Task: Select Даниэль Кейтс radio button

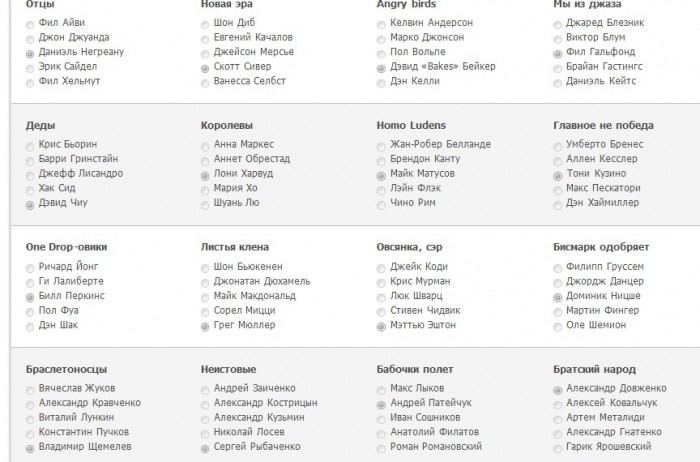Action: coord(557,82)
